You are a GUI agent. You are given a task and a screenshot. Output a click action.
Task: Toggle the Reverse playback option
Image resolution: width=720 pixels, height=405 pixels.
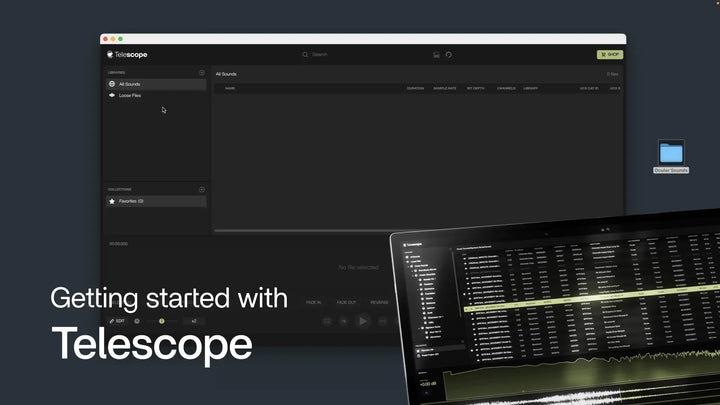380,302
